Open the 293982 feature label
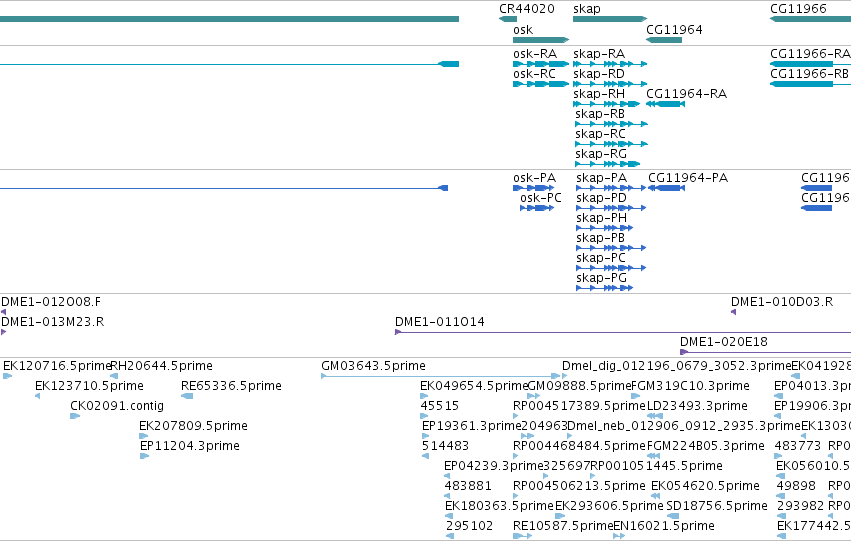This screenshot has width=851, height=541. coord(801,507)
